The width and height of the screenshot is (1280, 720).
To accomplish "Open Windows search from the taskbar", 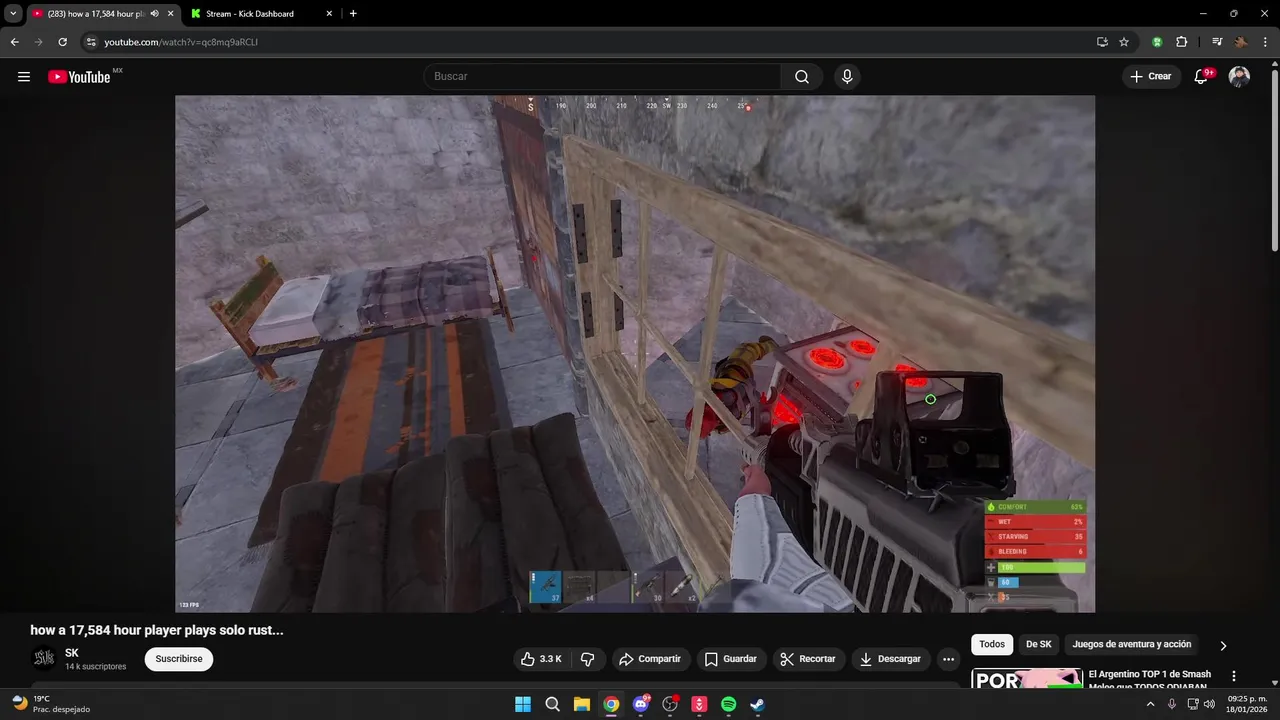I will 552,704.
